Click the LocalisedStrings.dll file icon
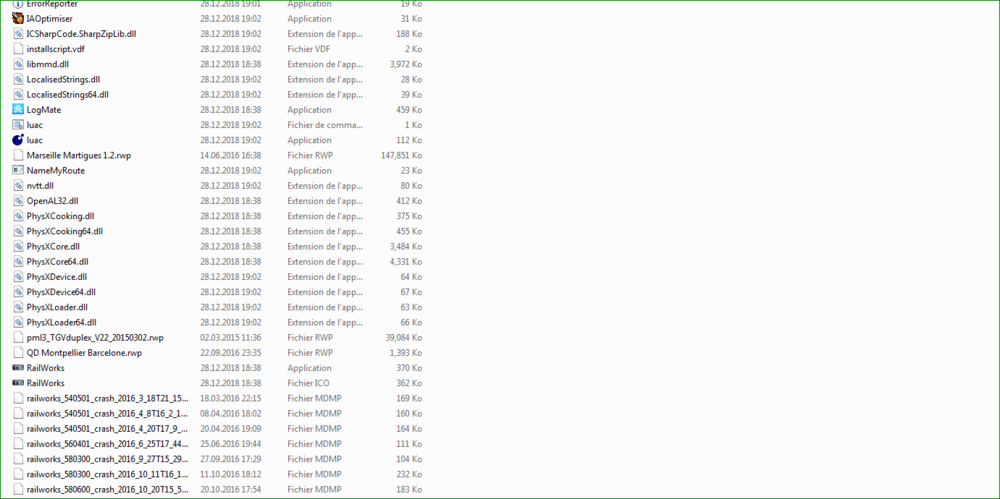The height and width of the screenshot is (499, 1000). [18, 79]
